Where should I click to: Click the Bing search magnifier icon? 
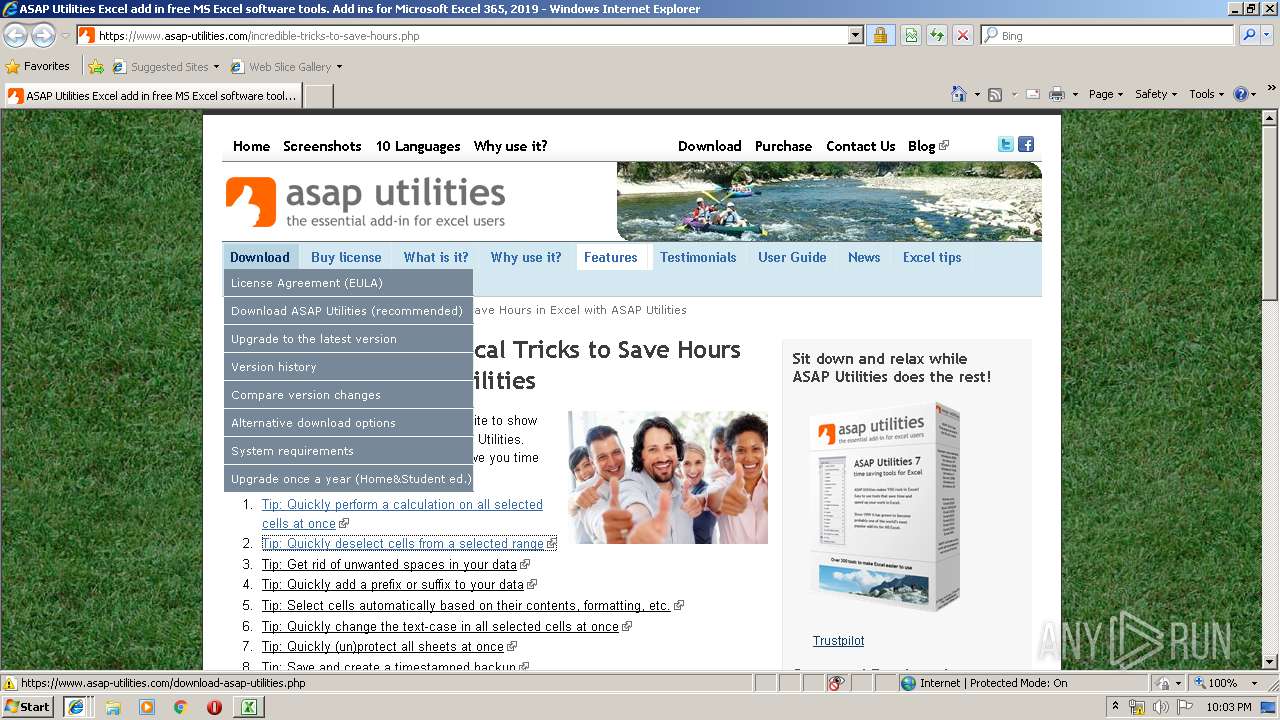coord(1249,35)
